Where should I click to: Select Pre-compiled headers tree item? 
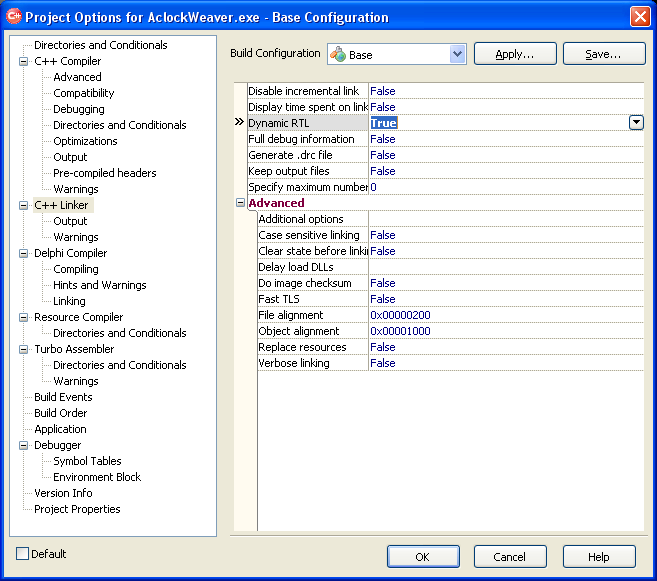[104, 173]
